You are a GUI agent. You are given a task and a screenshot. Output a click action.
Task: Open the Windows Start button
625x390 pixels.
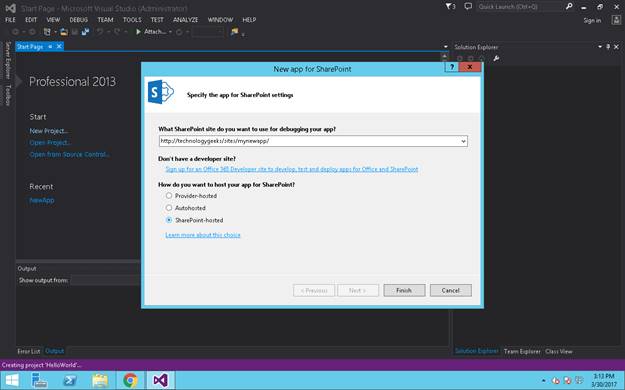[x=12, y=380]
